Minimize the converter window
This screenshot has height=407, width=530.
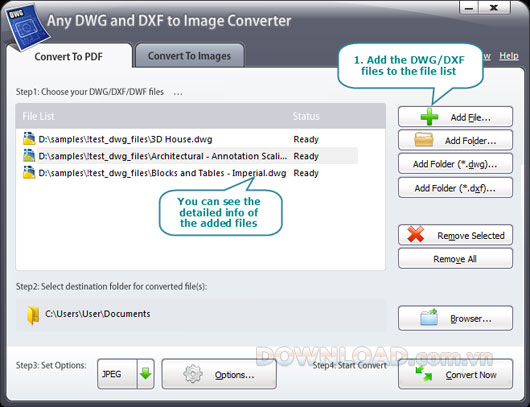pyautogui.click(x=469, y=8)
